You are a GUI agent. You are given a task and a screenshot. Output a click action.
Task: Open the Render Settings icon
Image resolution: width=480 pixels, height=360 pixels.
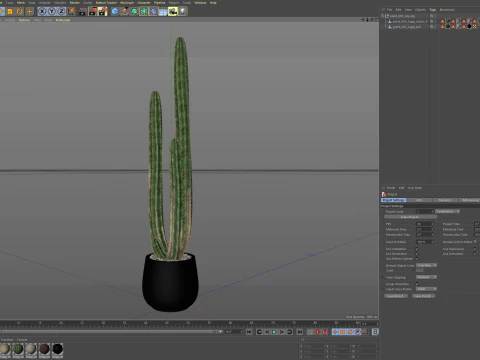point(102,12)
